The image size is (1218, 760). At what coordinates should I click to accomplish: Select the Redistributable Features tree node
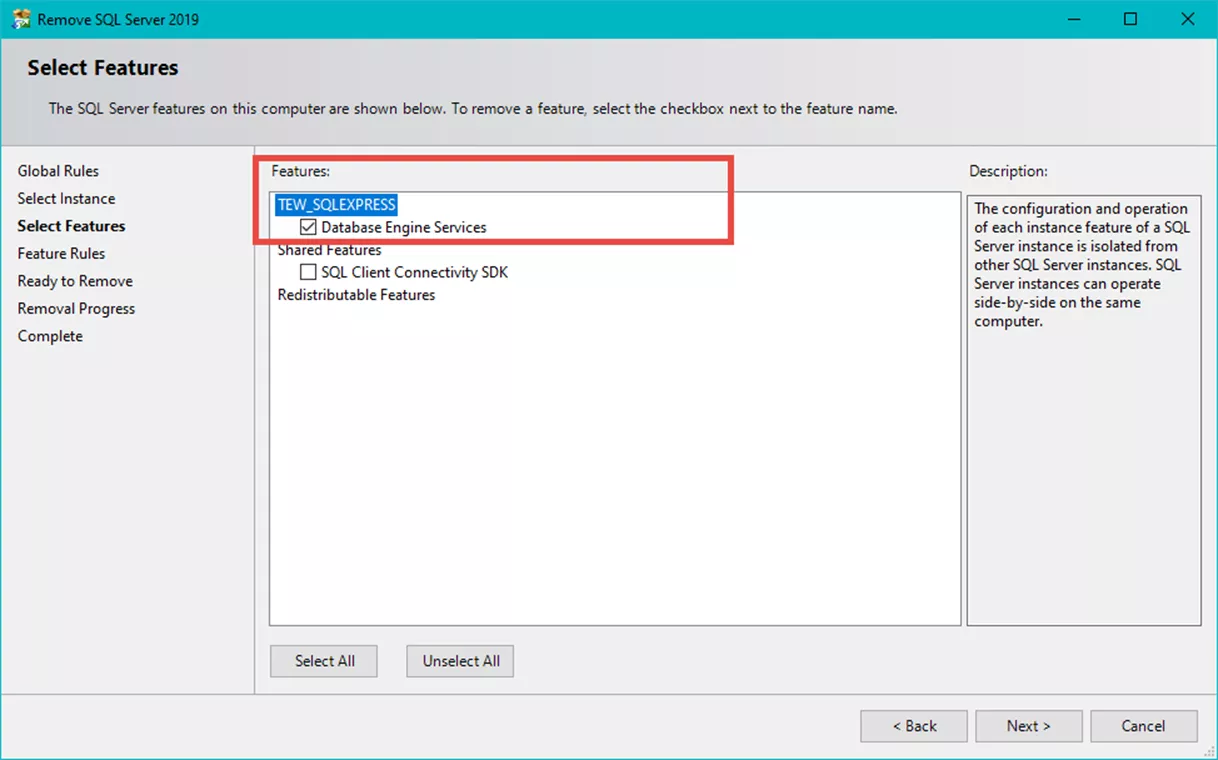point(356,295)
